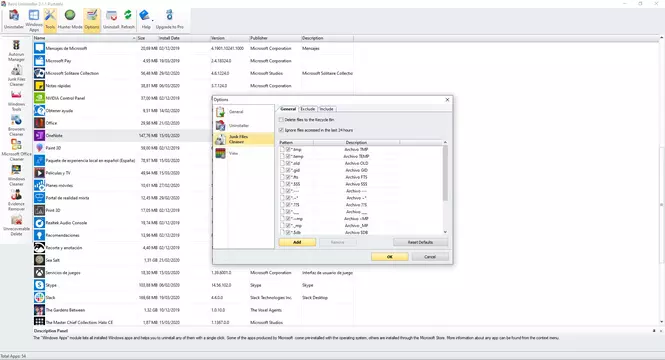Enable Delete files to the Recycle Bin
The width and height of the screenshot is (665, 360).
[x=281, y=120]
